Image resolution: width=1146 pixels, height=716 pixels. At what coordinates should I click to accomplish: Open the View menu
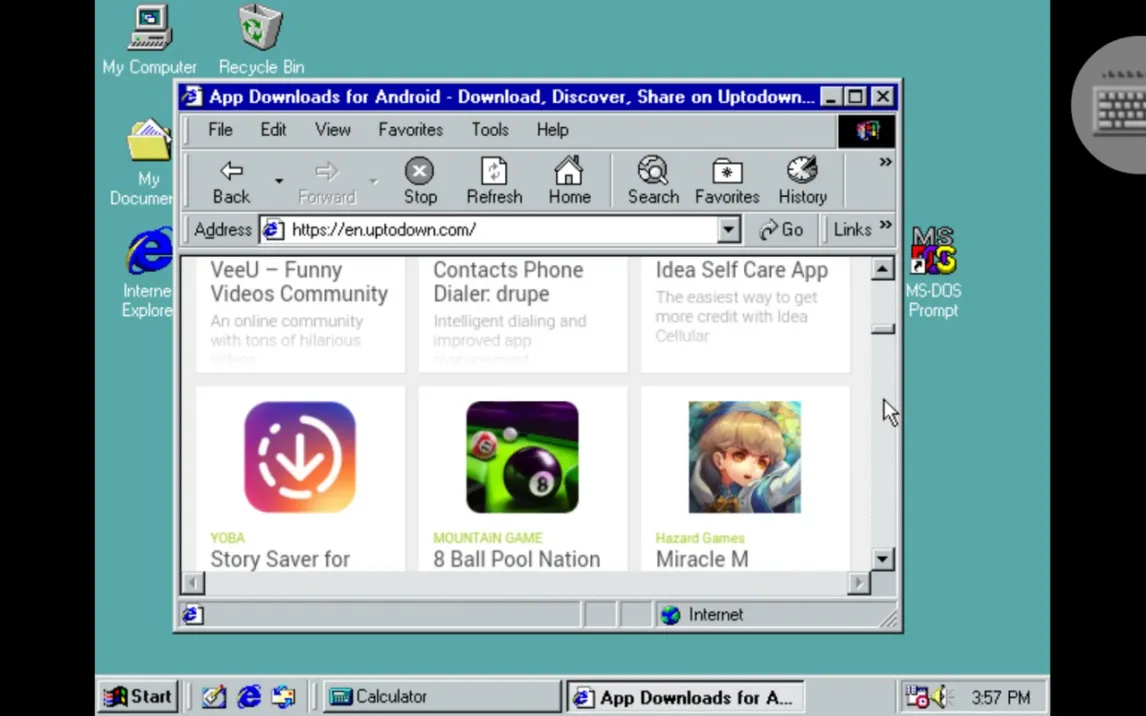(x=333, y=130)
